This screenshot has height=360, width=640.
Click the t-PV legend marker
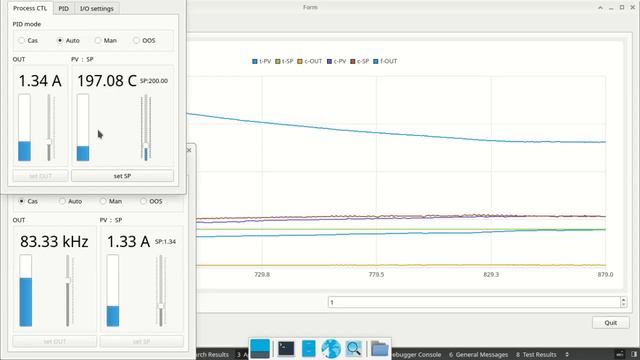click(255, 61)
